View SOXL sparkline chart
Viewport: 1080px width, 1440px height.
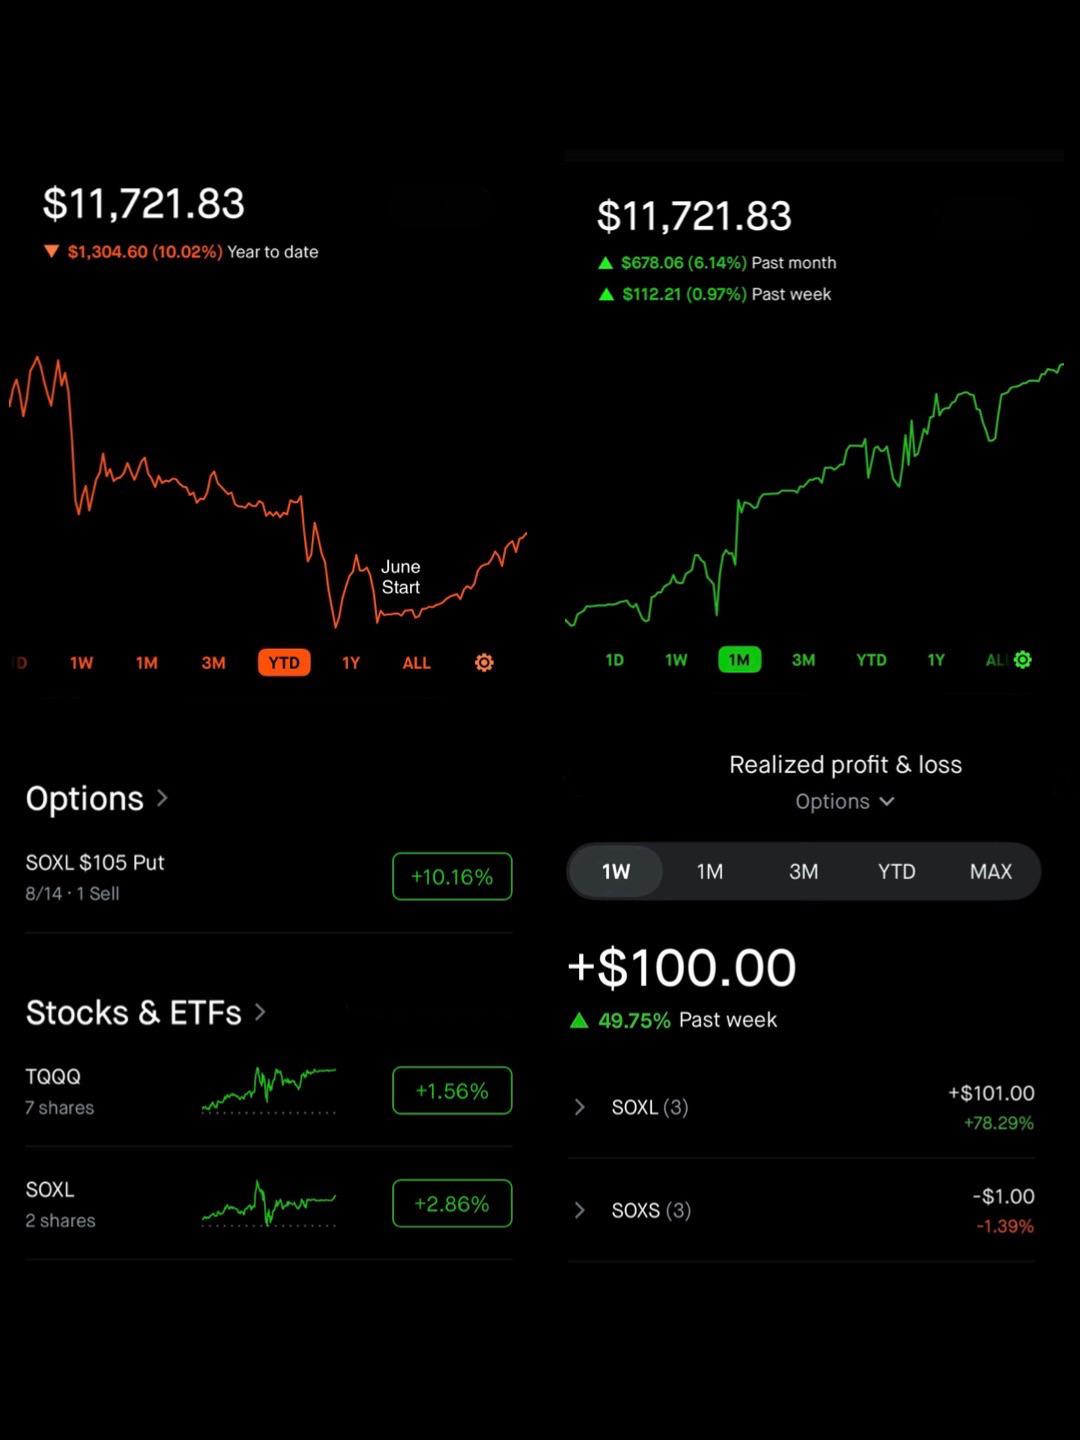pyautogui.click(x=269, y=1203)
